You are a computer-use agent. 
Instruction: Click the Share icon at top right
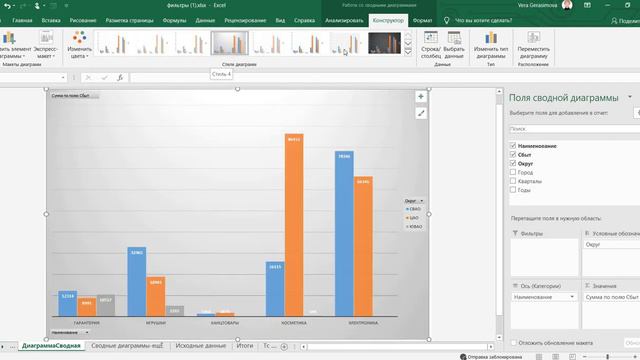[614, 20]
